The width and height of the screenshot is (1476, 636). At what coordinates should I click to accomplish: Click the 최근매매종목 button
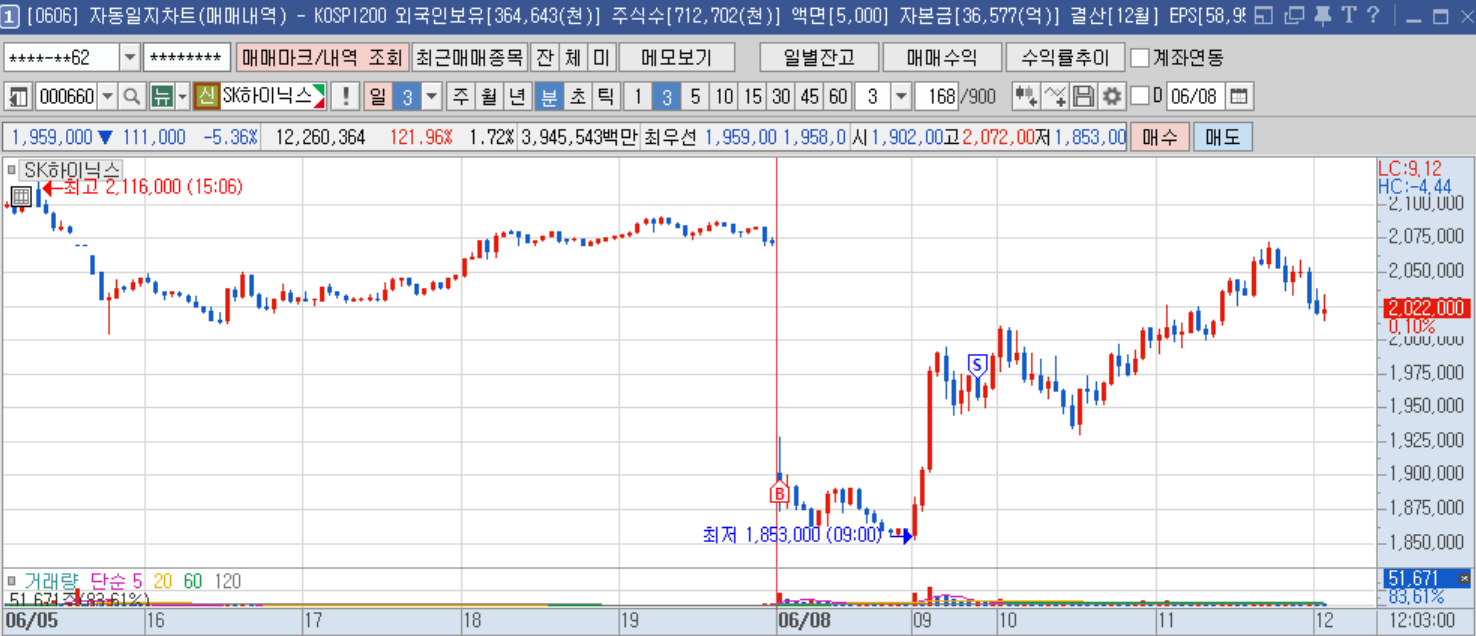469,58
